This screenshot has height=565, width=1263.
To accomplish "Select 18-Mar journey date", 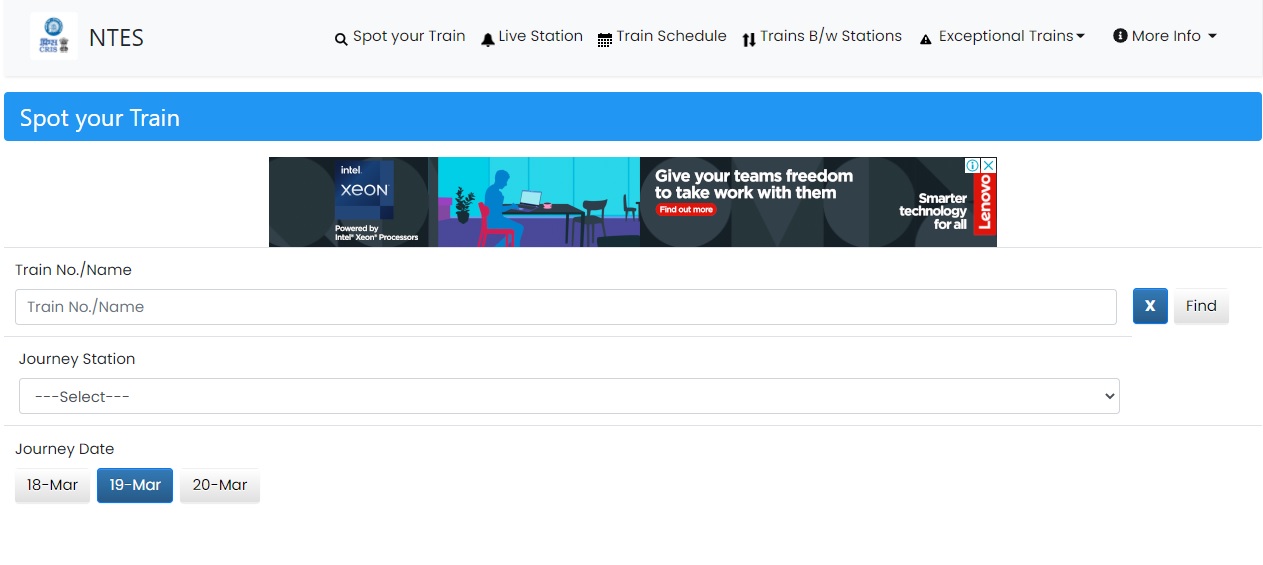I will [52, 485].
